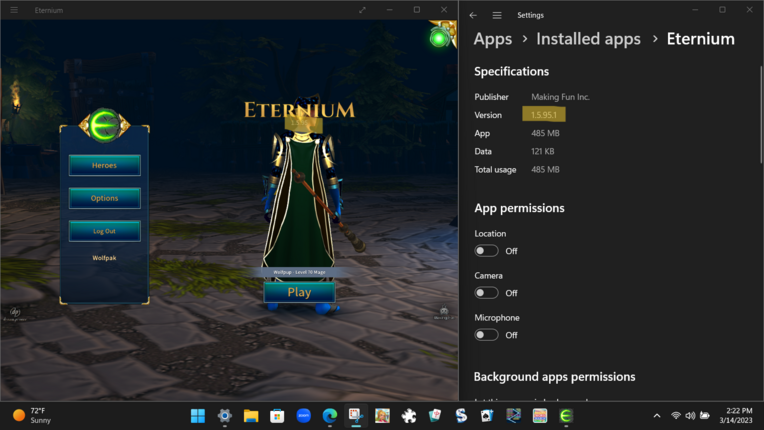Open the Heroes menu in Eternium
This screenshot has height=430, width=764.
coord(104,166)
